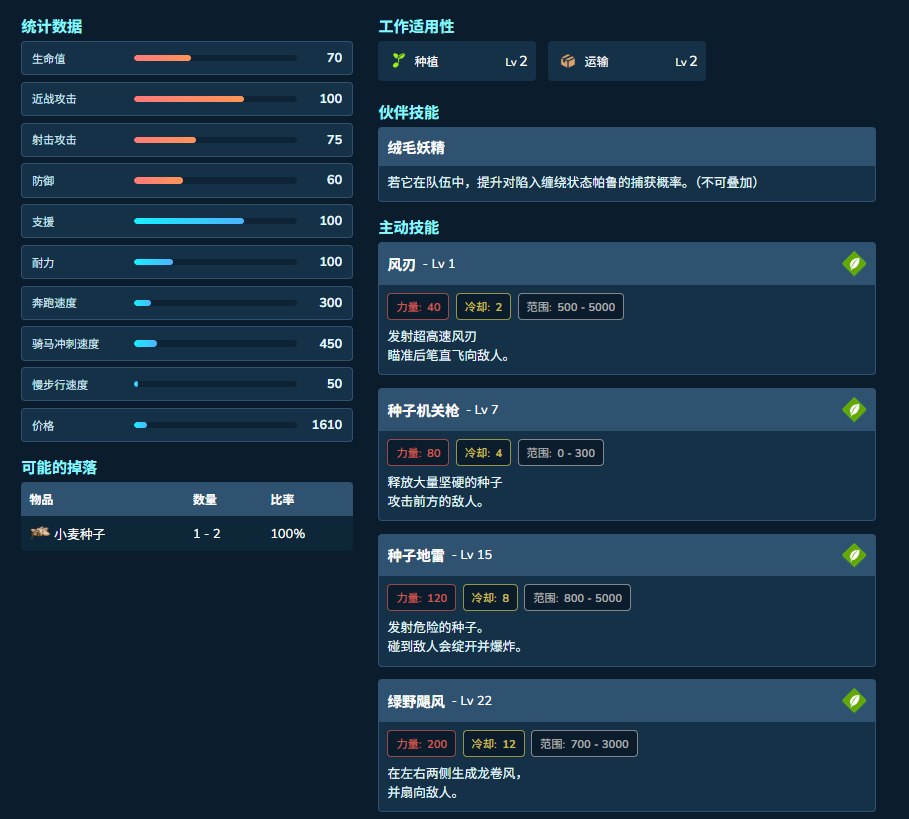Click grass element icon on 风刃 skill
This screenshot has width=909, height=819.
[x=854, y=264]
